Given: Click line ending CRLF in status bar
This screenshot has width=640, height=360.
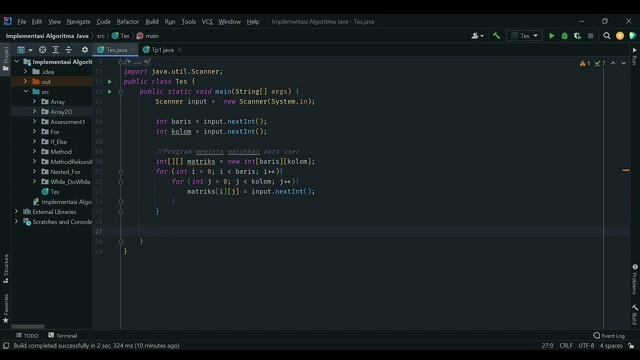Looking at the screenshot, I should click(x=566, y=346).
